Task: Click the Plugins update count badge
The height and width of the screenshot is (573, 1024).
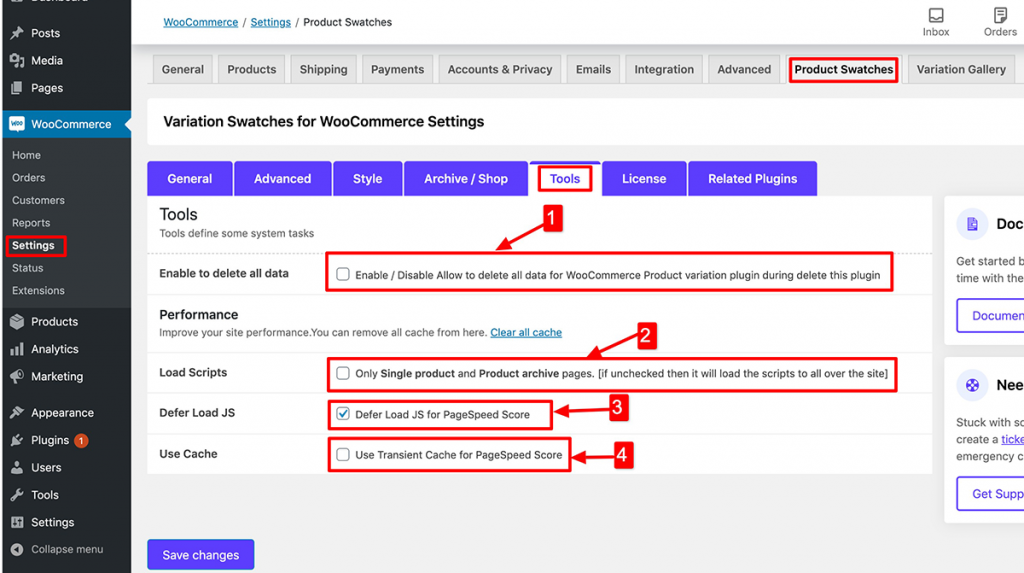Action: point(80,441)
